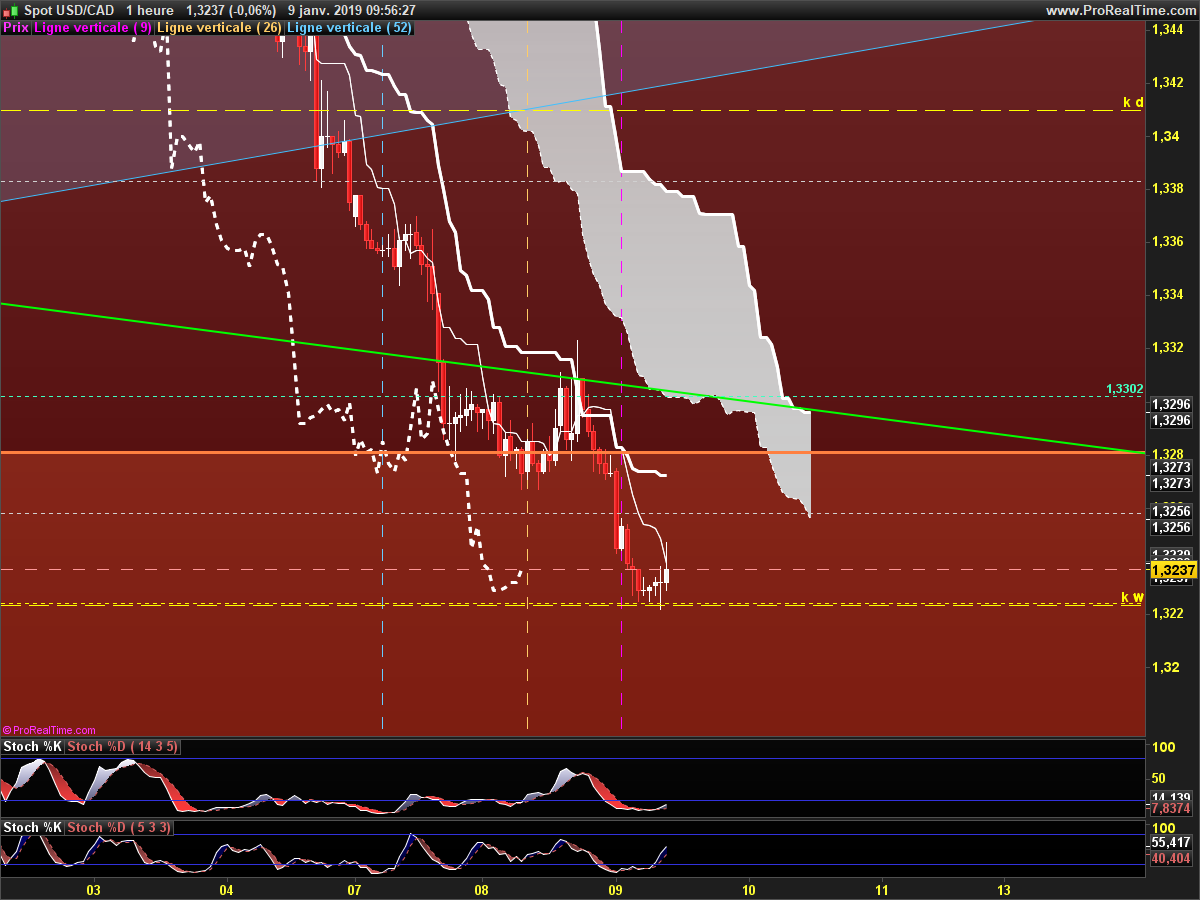
Task: Click the date axis marker 03
Action: click(94, 890)
